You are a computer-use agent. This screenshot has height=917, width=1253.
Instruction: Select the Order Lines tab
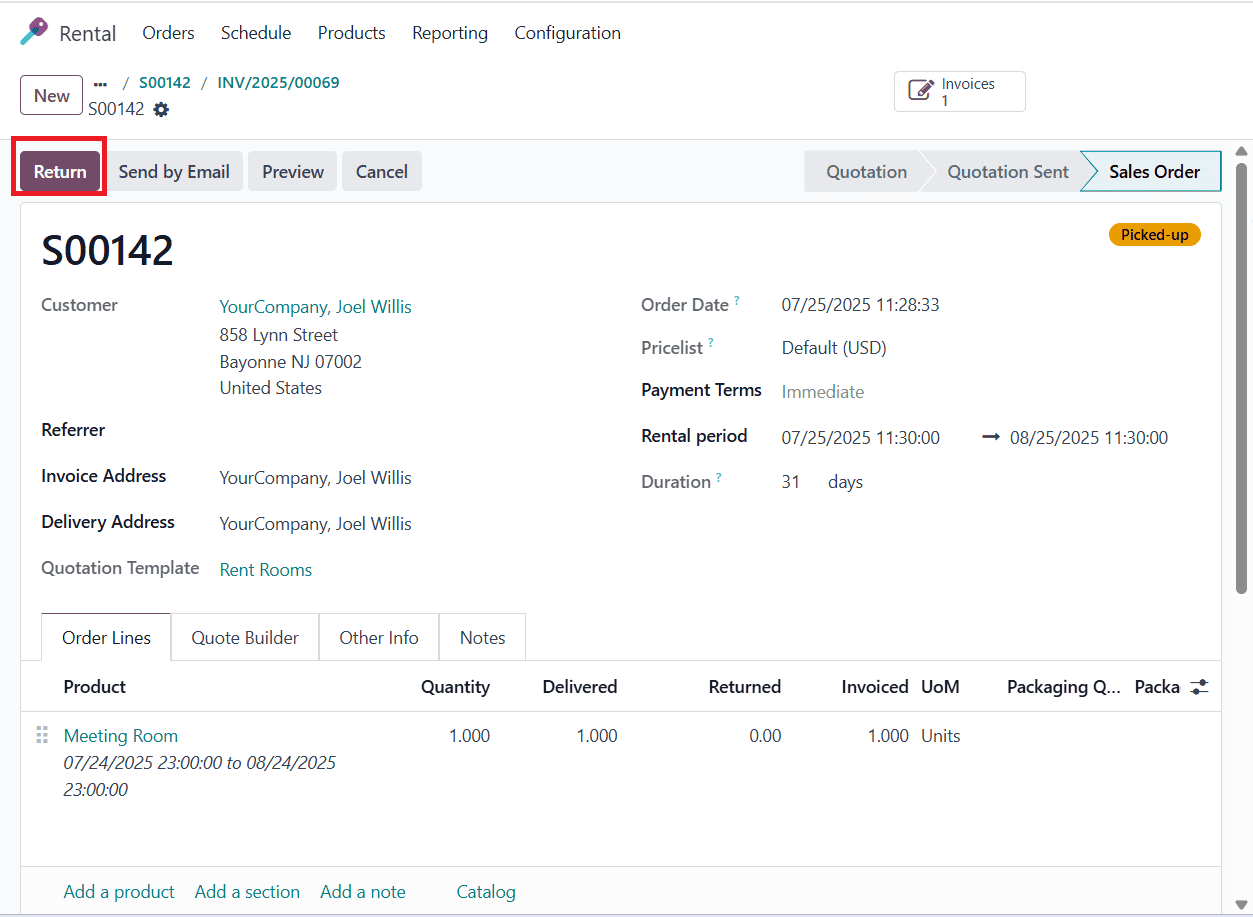106,637
